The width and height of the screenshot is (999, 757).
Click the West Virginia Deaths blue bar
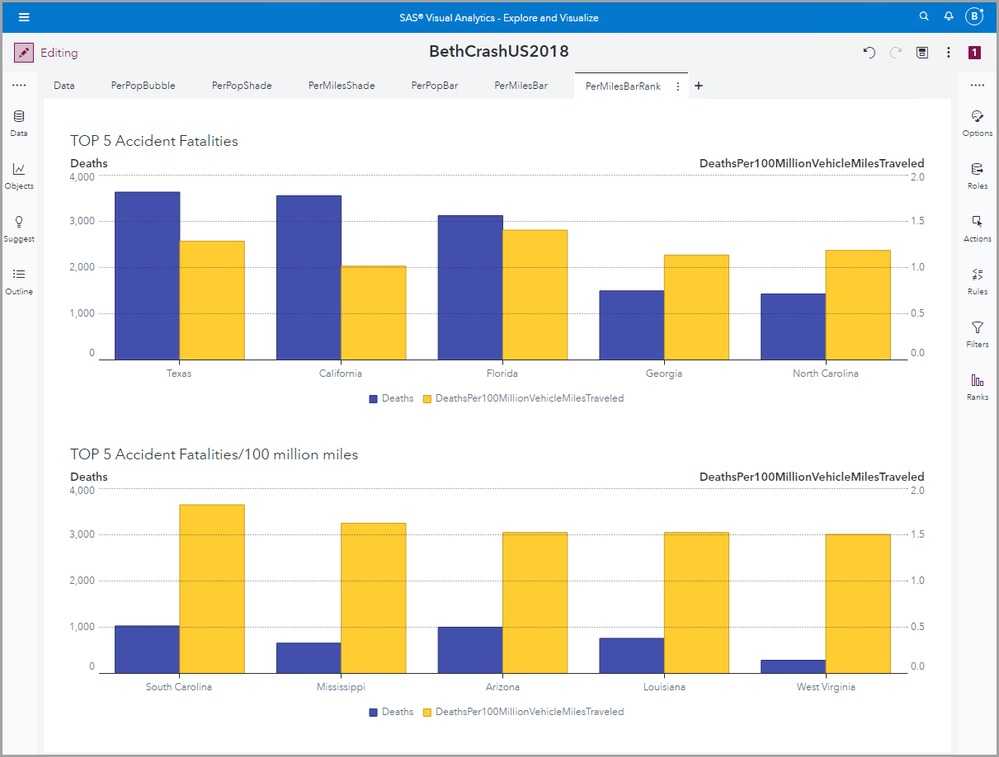click(793, 667)
